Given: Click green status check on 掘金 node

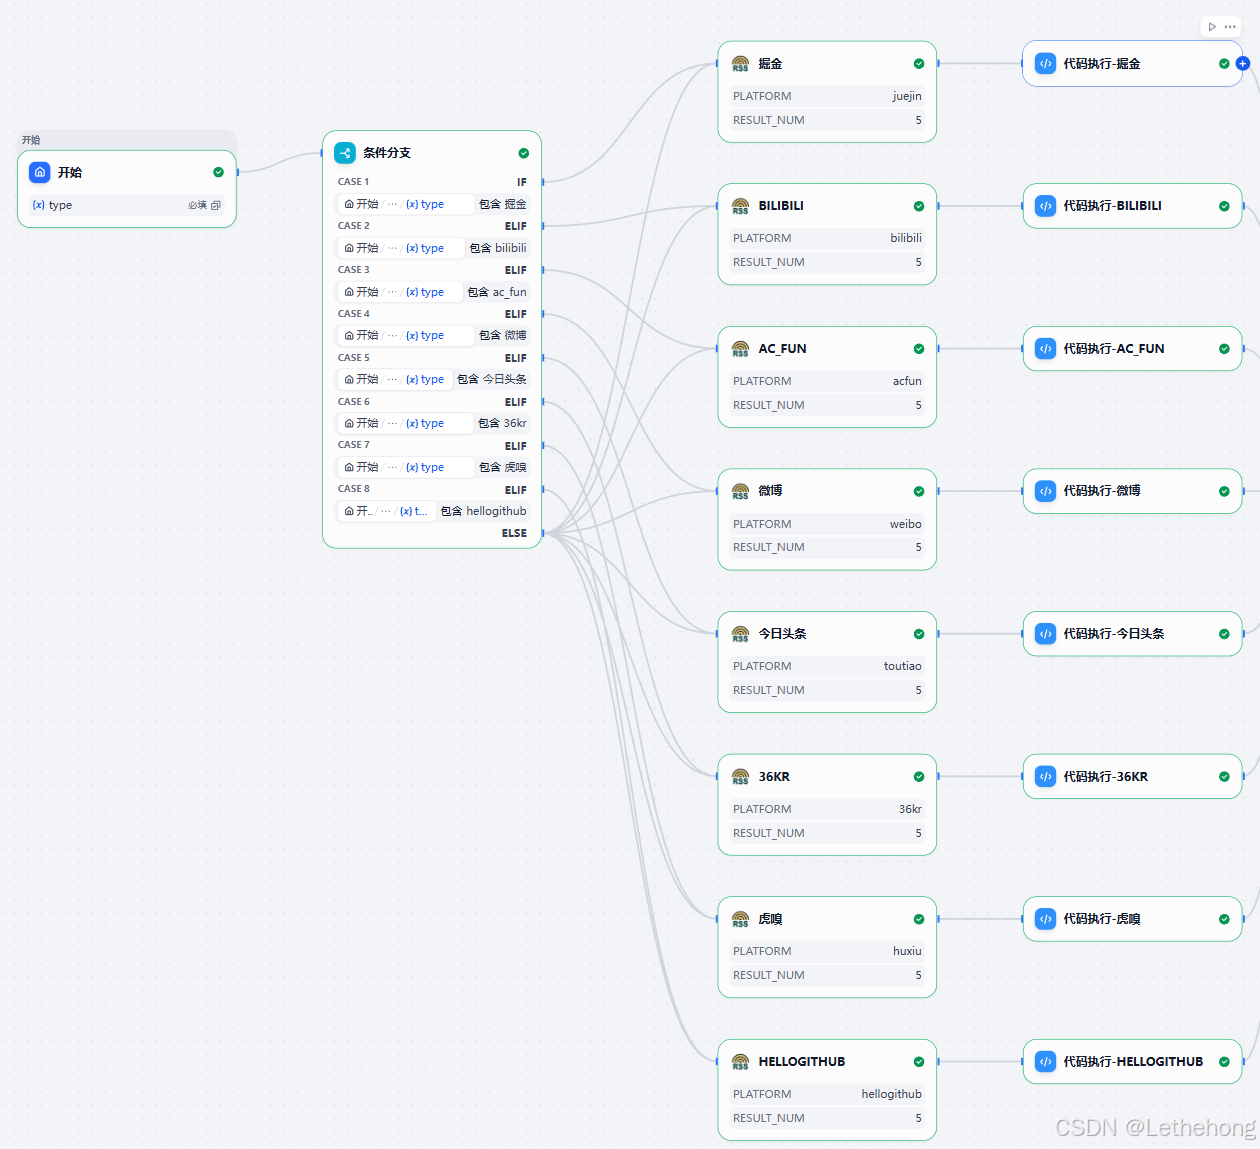Looking at the screenshot, I should coord(919,64).
